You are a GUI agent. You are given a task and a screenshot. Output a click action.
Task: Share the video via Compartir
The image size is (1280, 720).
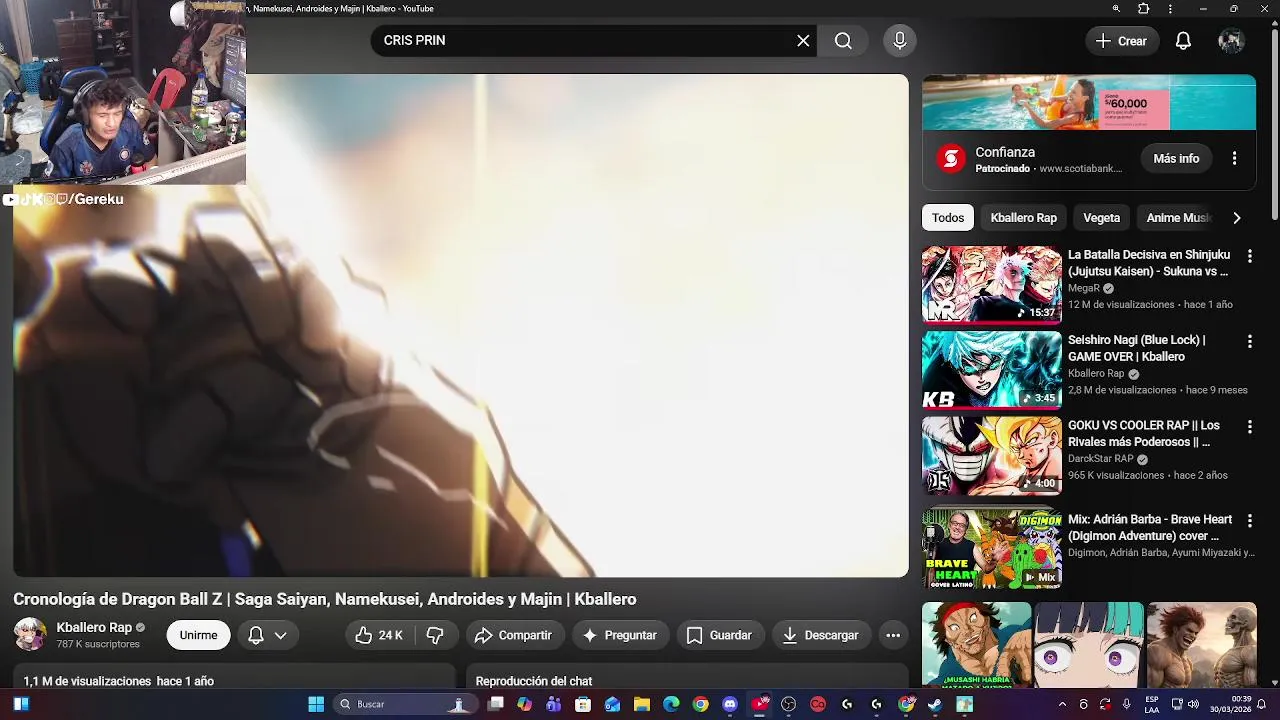513,635
